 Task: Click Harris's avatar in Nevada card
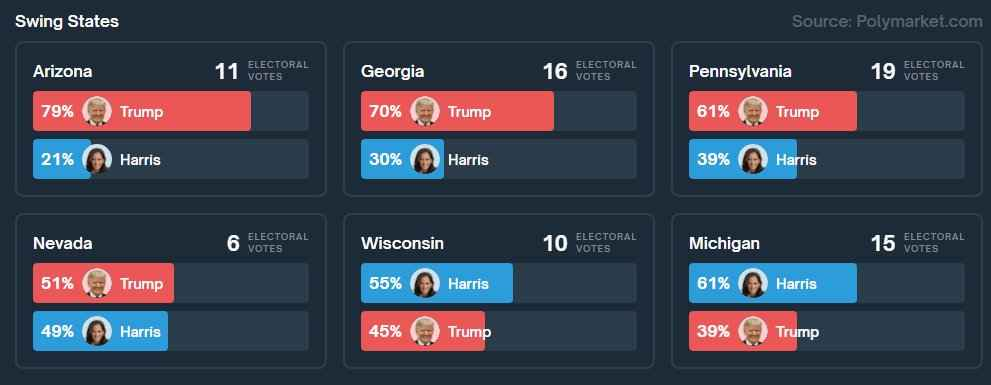point(97,331)
